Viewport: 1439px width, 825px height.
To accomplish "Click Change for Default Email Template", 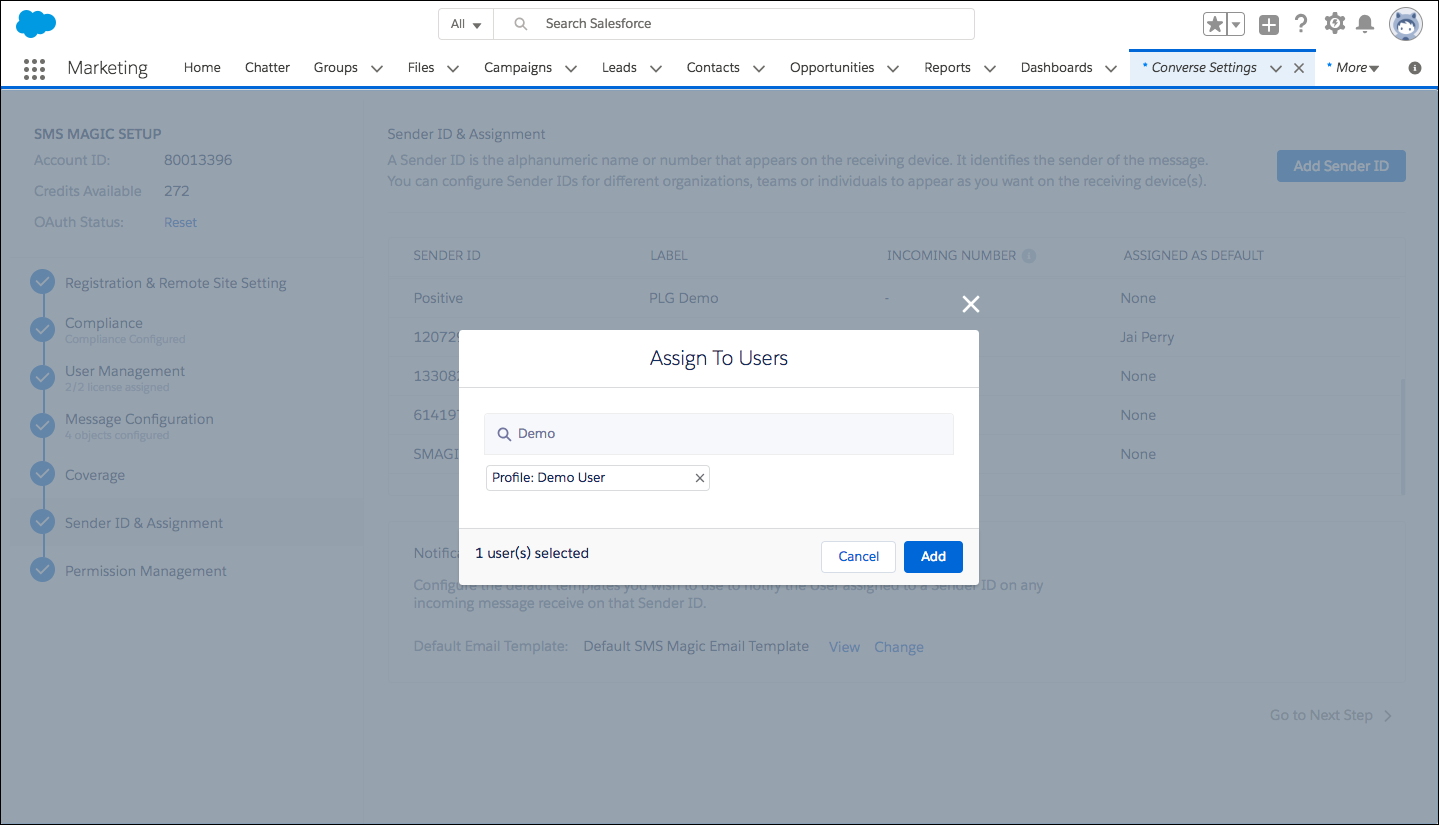I will tap(899, 647).
